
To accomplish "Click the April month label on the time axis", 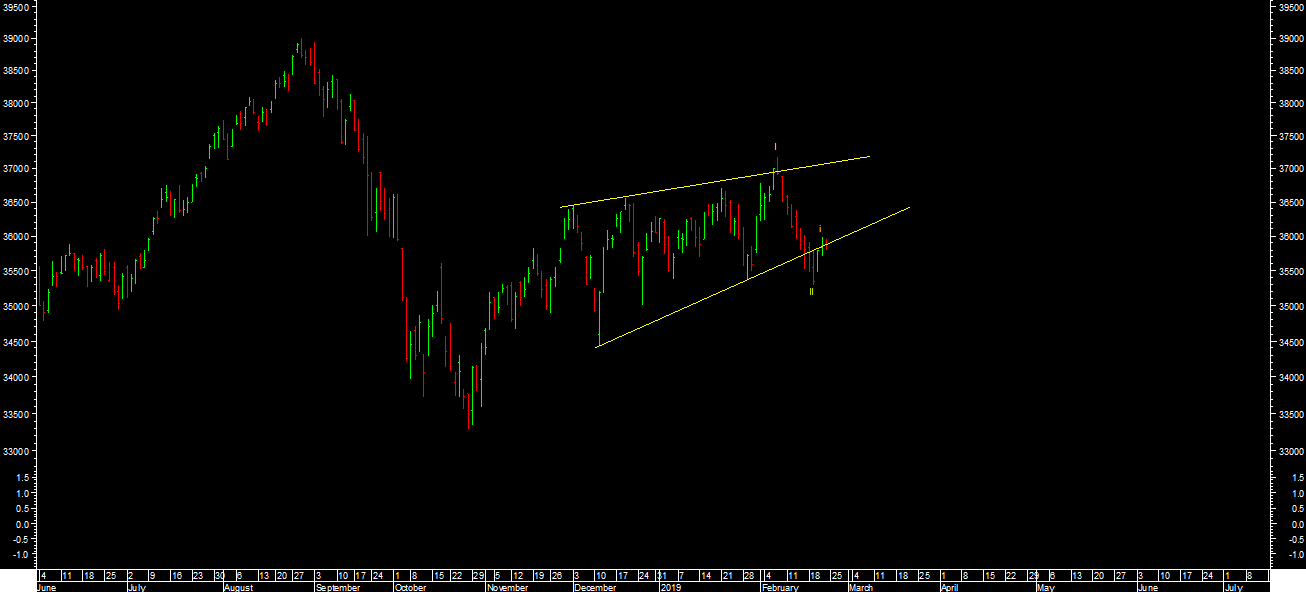I will tap(949, 588).
